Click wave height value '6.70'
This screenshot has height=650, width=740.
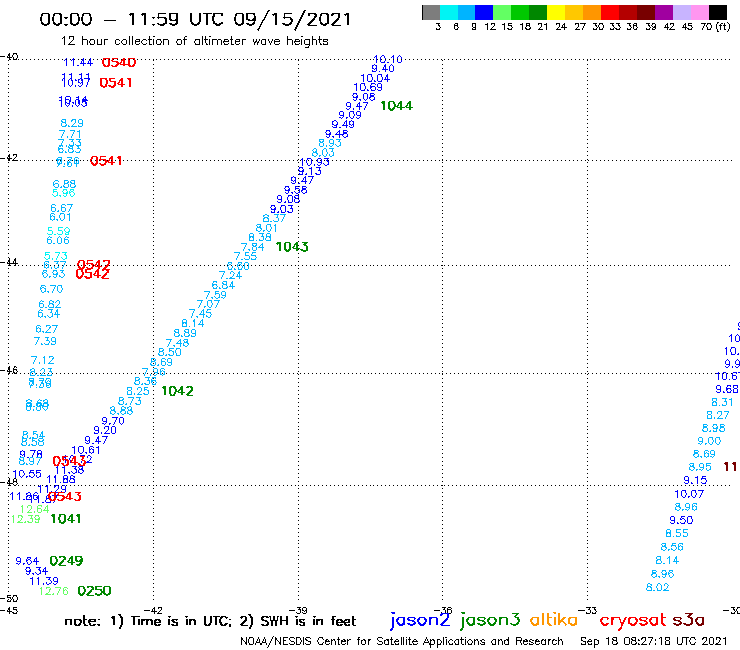[51, 289]
